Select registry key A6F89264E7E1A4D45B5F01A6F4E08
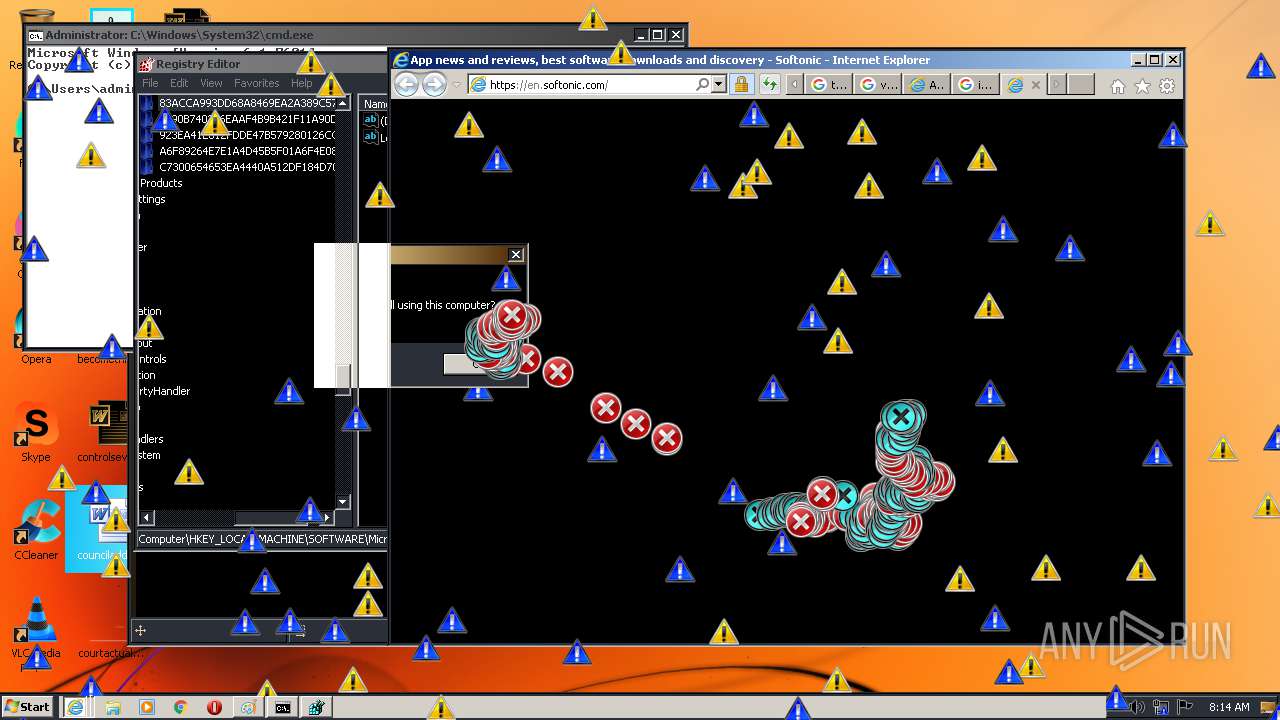 (x=247, y=151)
